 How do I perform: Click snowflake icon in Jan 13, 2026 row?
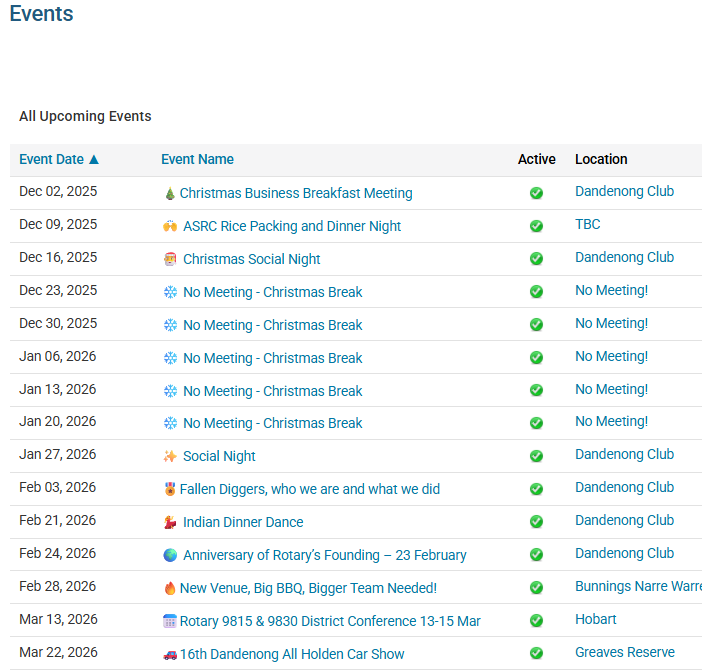(170, 391)
